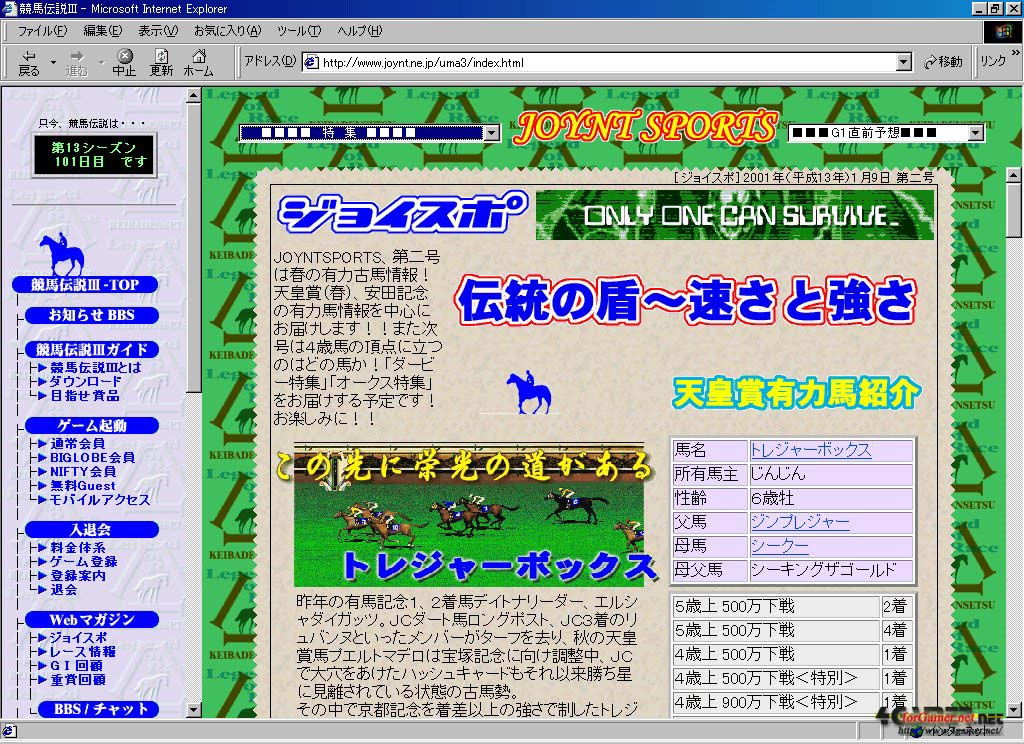Click the お知らせ BBS sidebar button
The height and width of the screenshot is (744, 1024).
tap(91, 315)
